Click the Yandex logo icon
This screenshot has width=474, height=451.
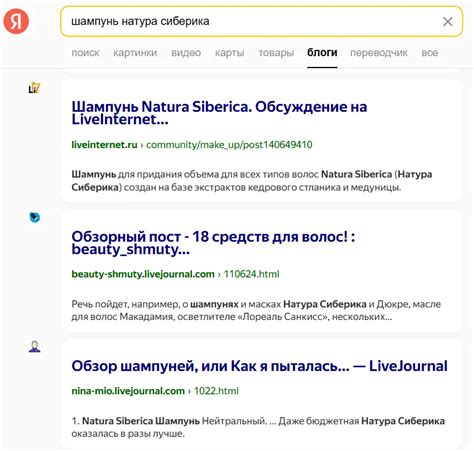pos(16,21)
